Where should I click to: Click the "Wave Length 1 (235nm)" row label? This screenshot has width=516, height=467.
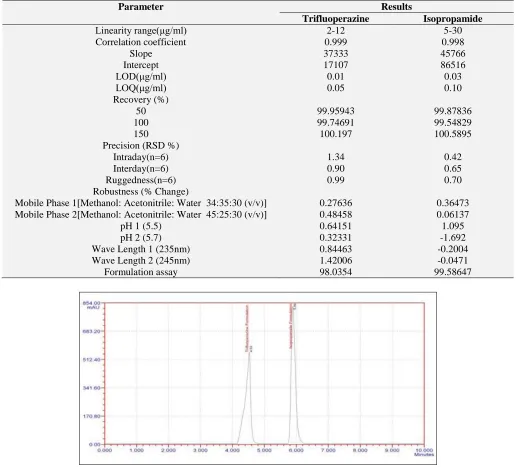click(x=141, y=249)
